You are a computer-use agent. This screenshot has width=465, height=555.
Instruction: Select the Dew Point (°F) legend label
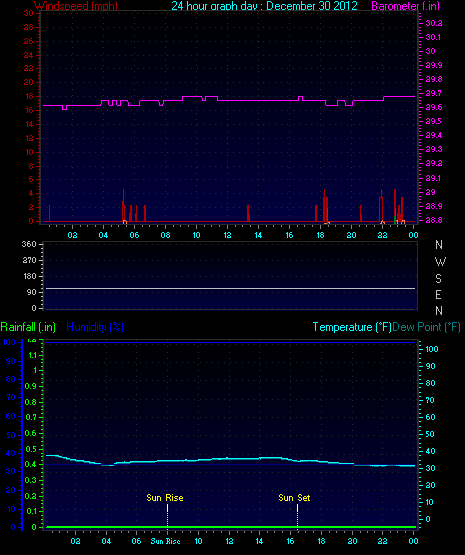click(426, 327)
